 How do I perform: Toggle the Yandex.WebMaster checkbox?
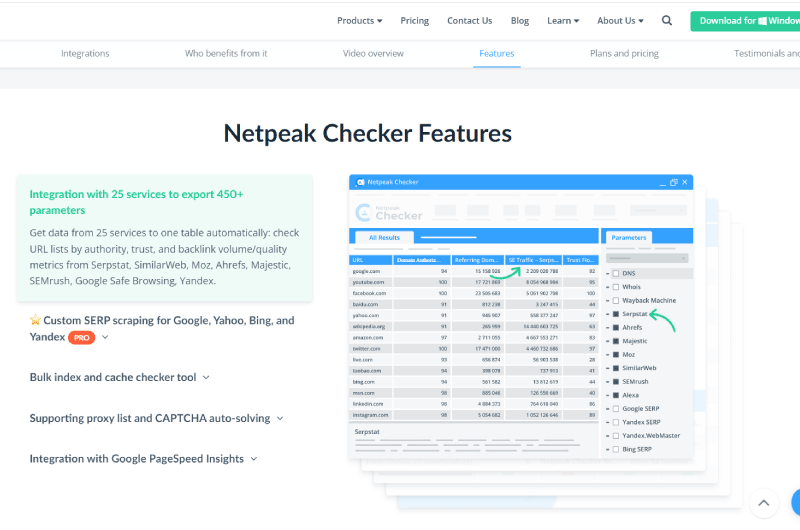tap(616, 436)
